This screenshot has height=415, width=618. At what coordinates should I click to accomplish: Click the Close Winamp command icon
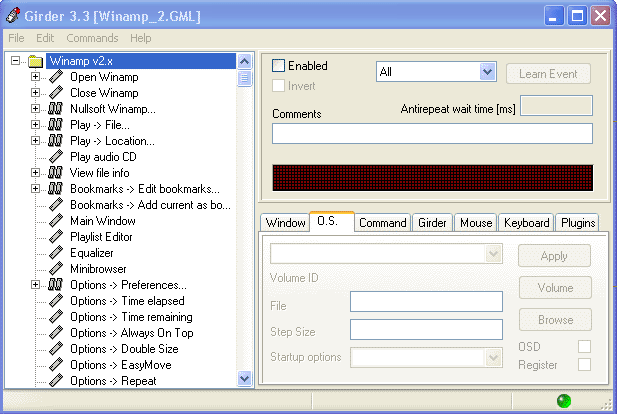click(x=56, y=93)
